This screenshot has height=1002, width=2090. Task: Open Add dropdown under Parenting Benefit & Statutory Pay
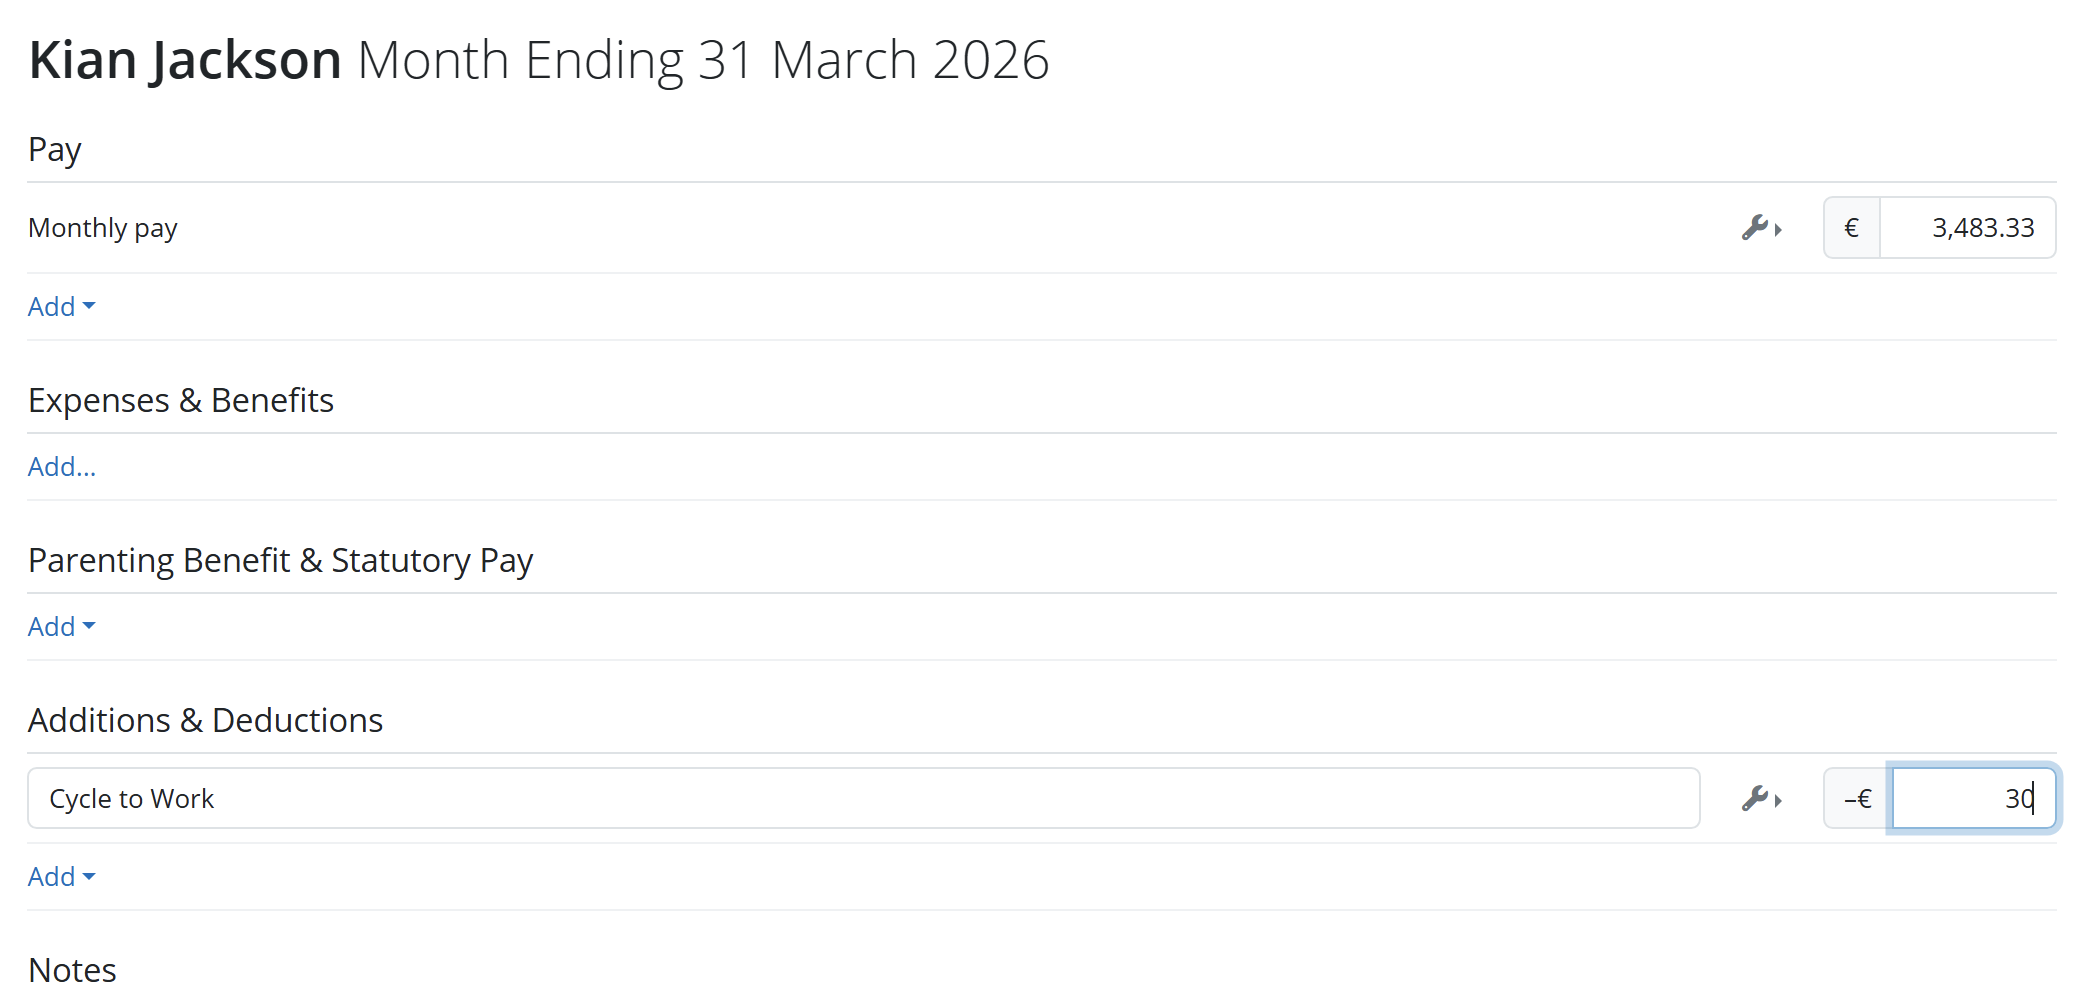(x=61, y=627)
